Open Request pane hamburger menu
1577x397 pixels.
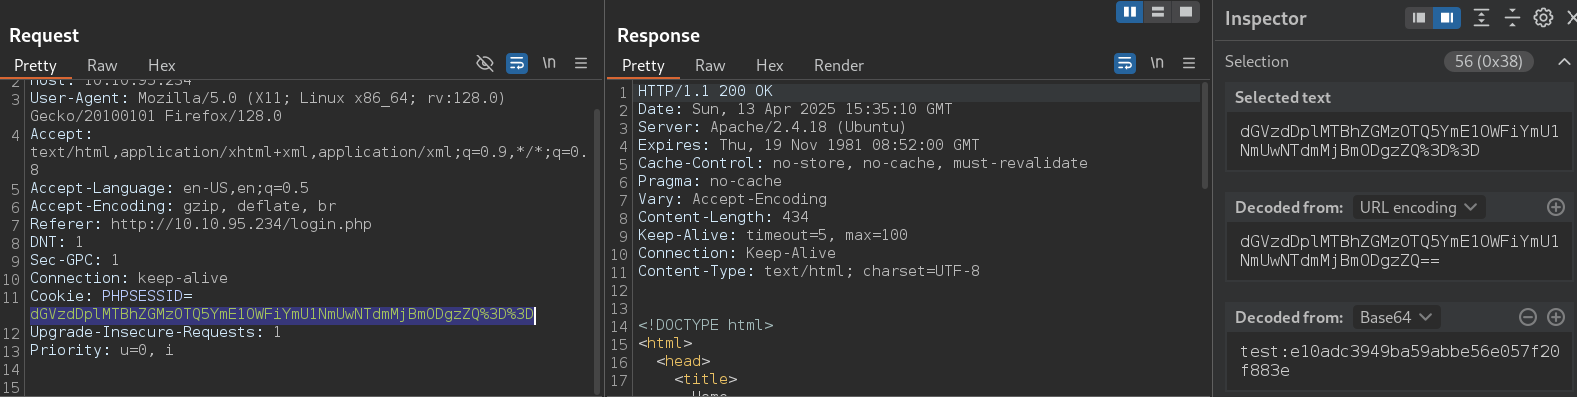[581, 63]
